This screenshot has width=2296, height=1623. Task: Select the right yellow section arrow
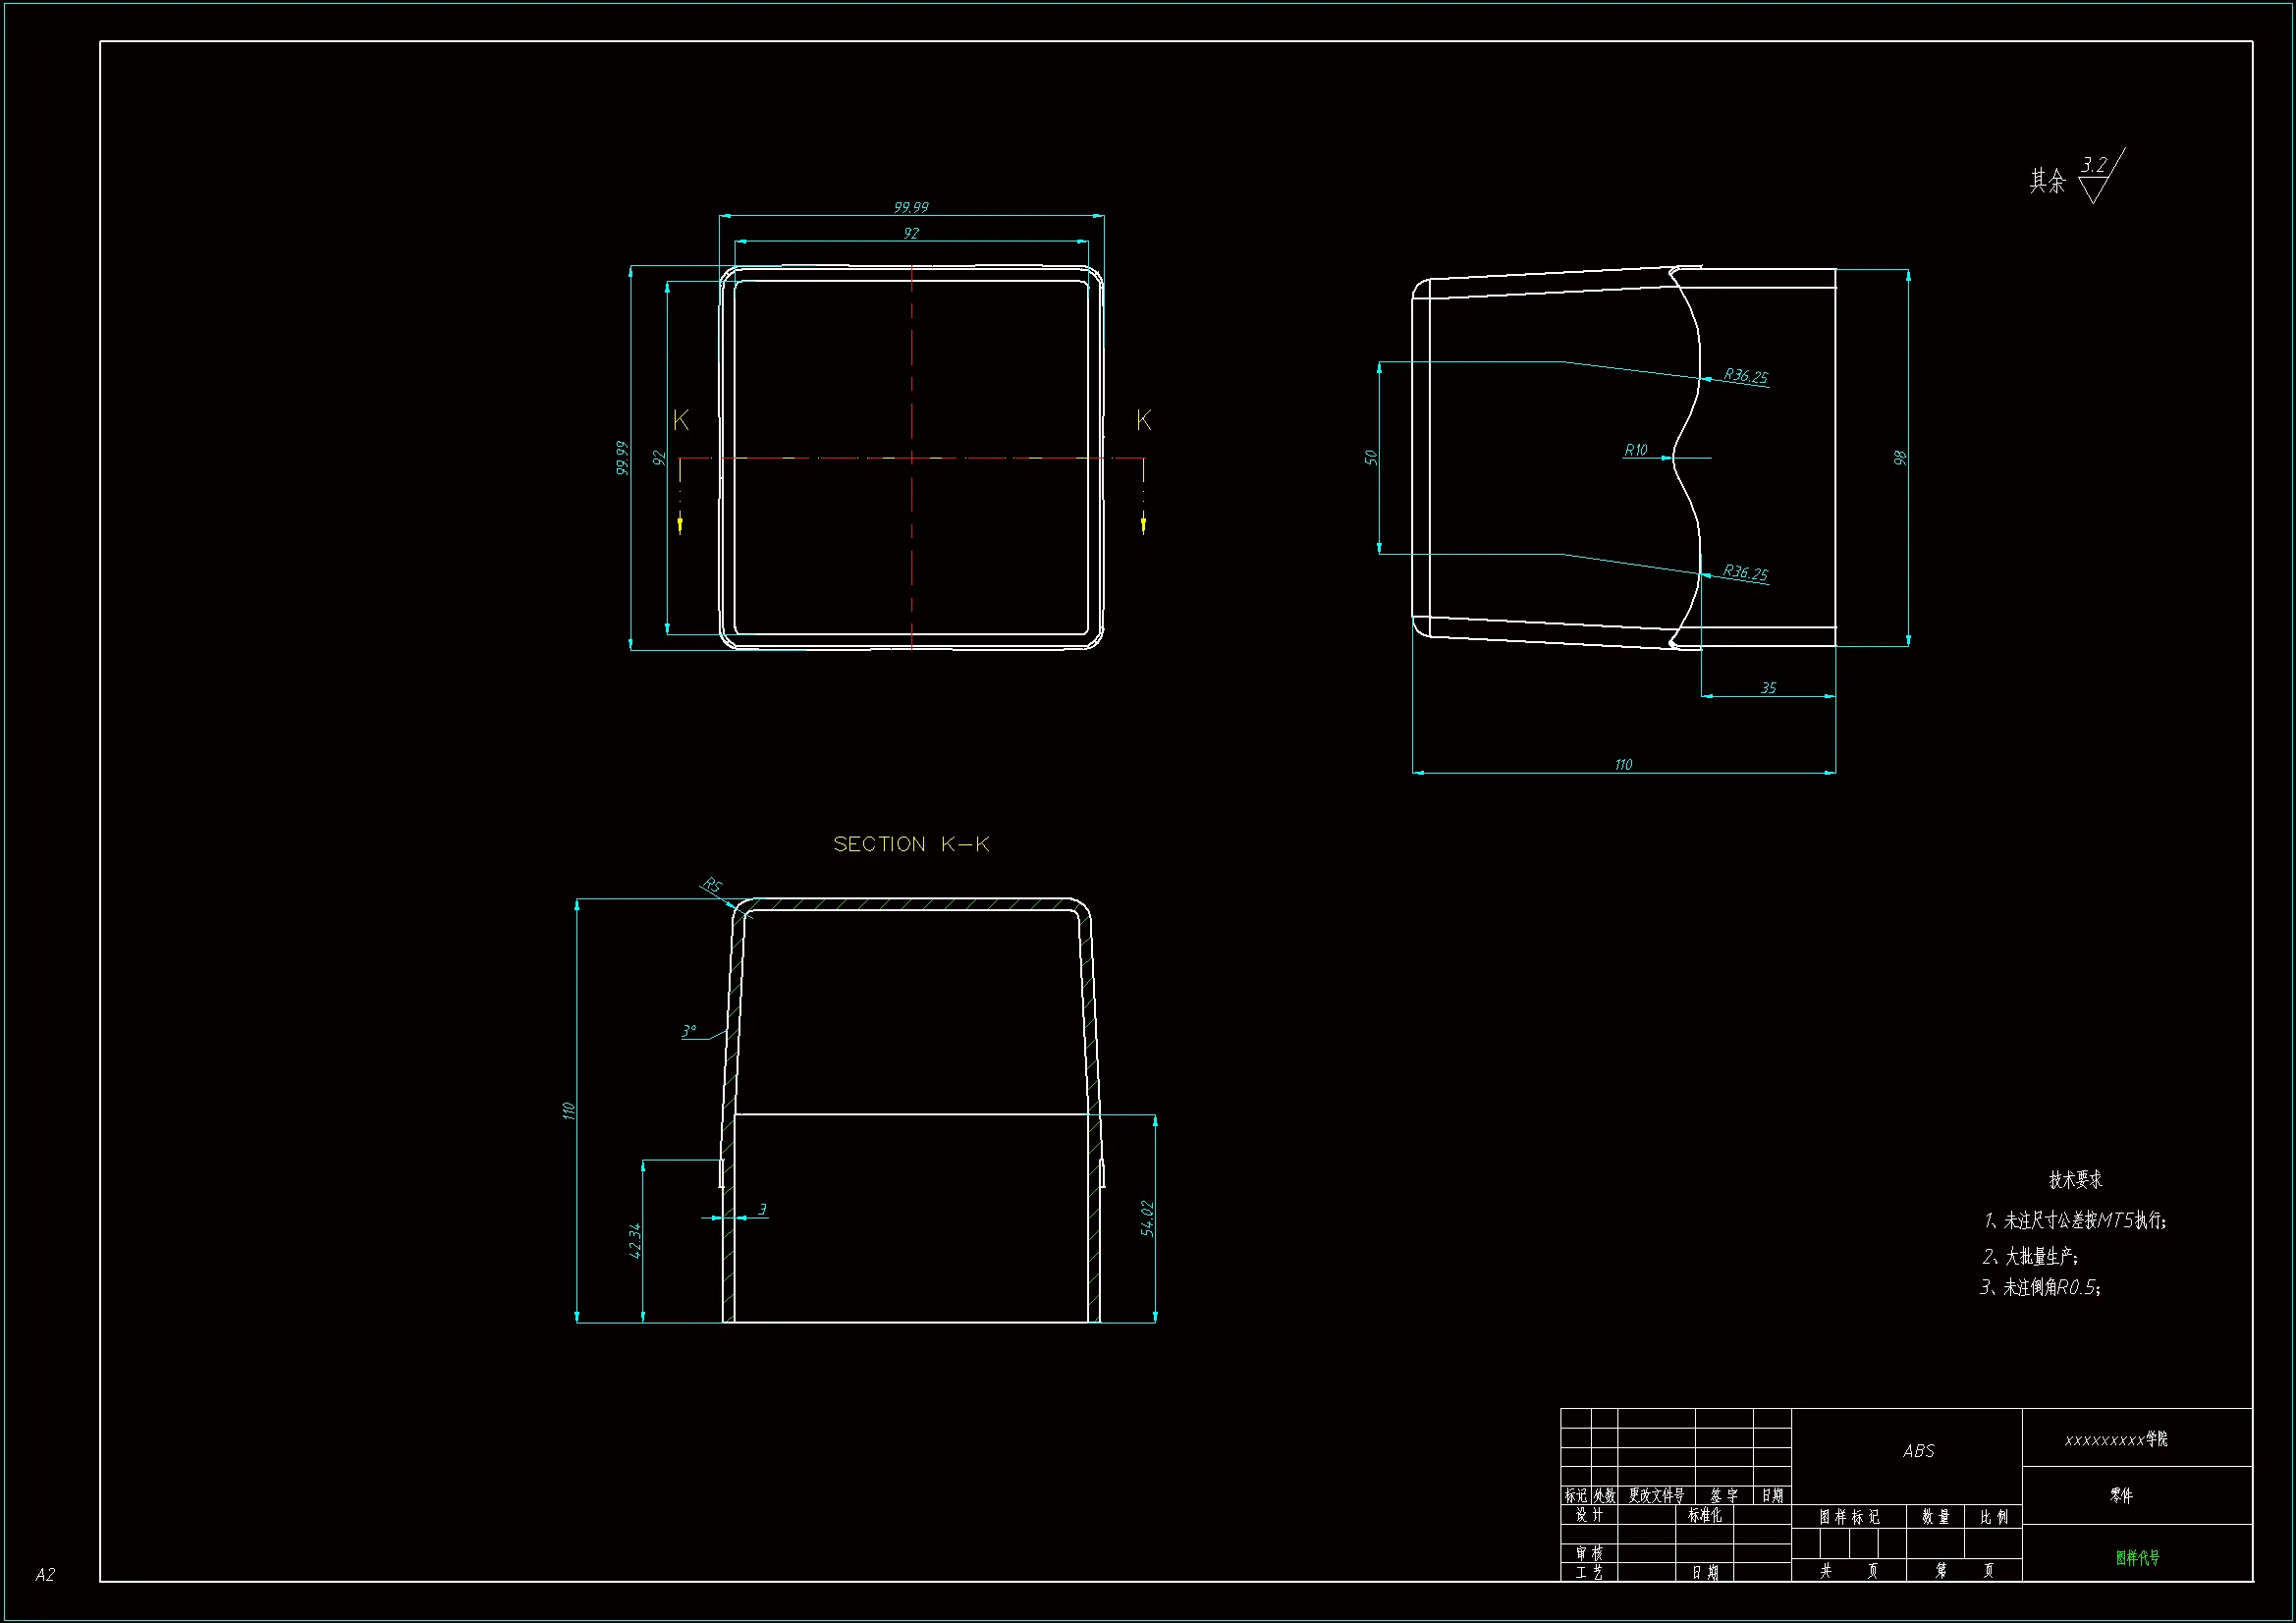click(1143, 523)
